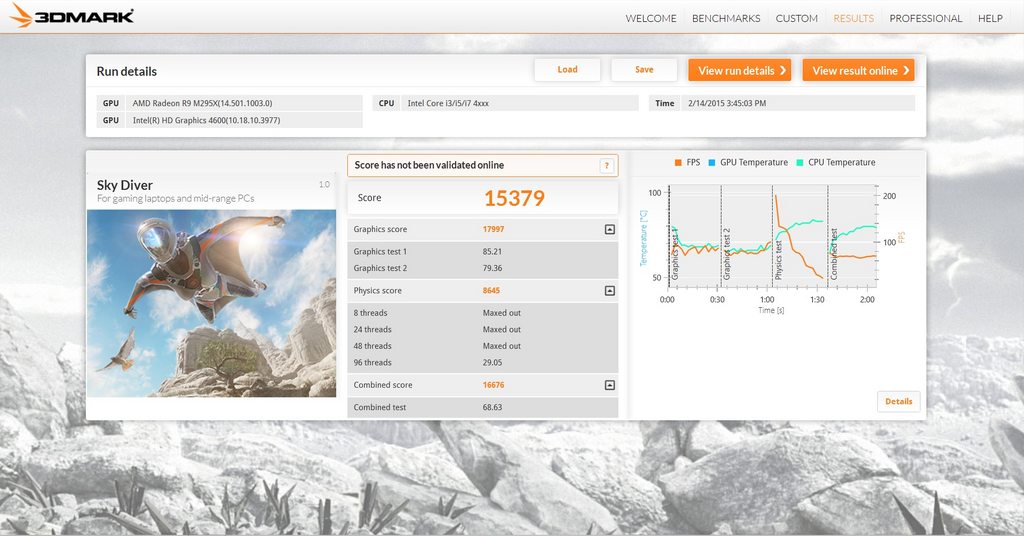Image resolution: width=1024 pixels, height=536 pixels.
Task: Switch to the Benchmarks tab
Action: point(726,18)
